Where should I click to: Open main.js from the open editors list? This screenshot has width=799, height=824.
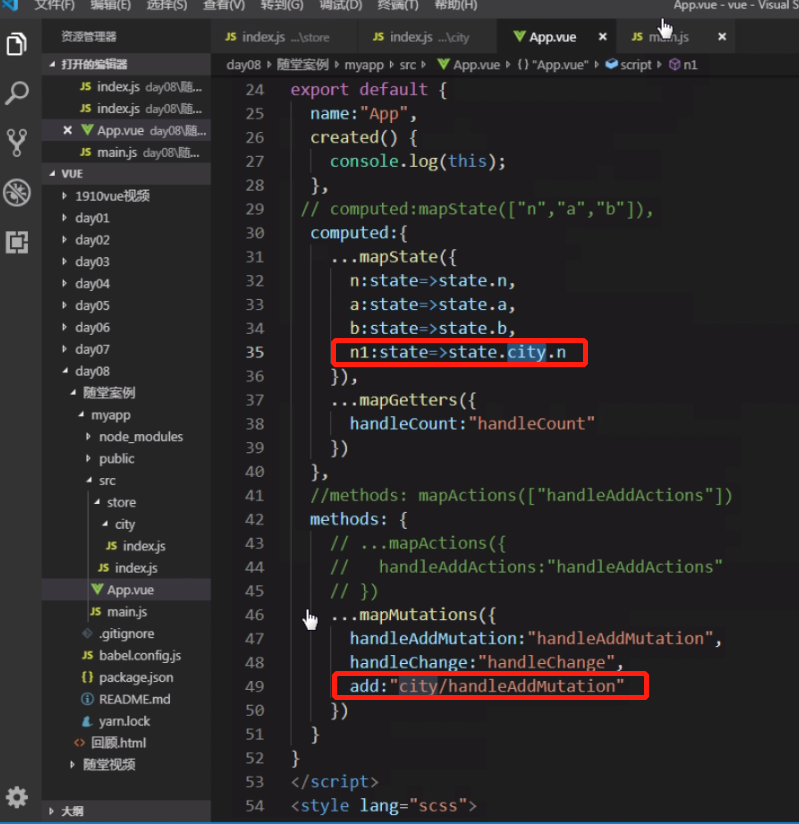pyautogui.click(x=126, y=152)
